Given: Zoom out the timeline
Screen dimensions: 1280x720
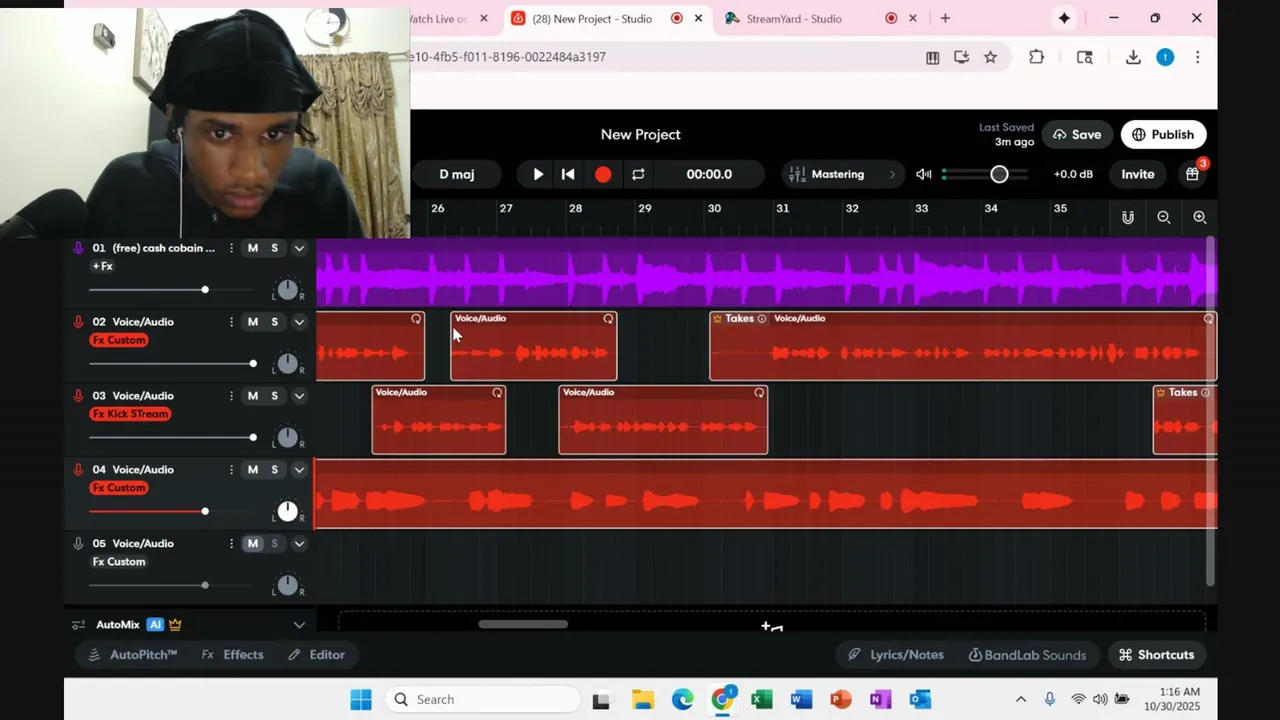Looking at the screenshot, I should tap(1164, 217).
